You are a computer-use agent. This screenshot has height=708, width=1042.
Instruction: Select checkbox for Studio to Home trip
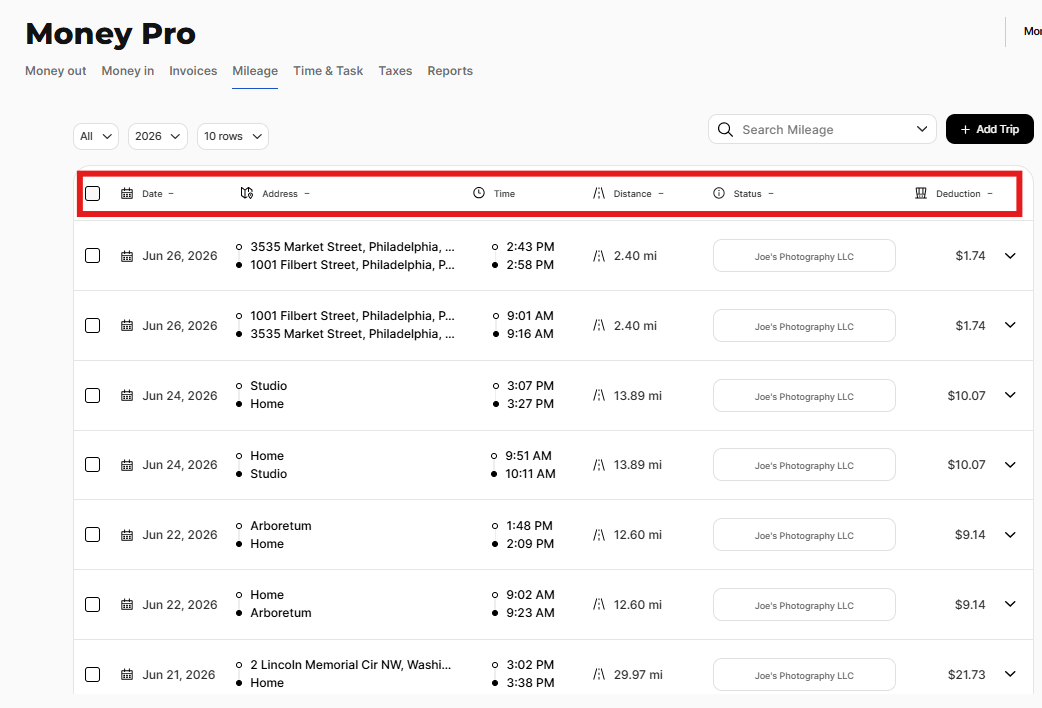click(x=92, y=396)
